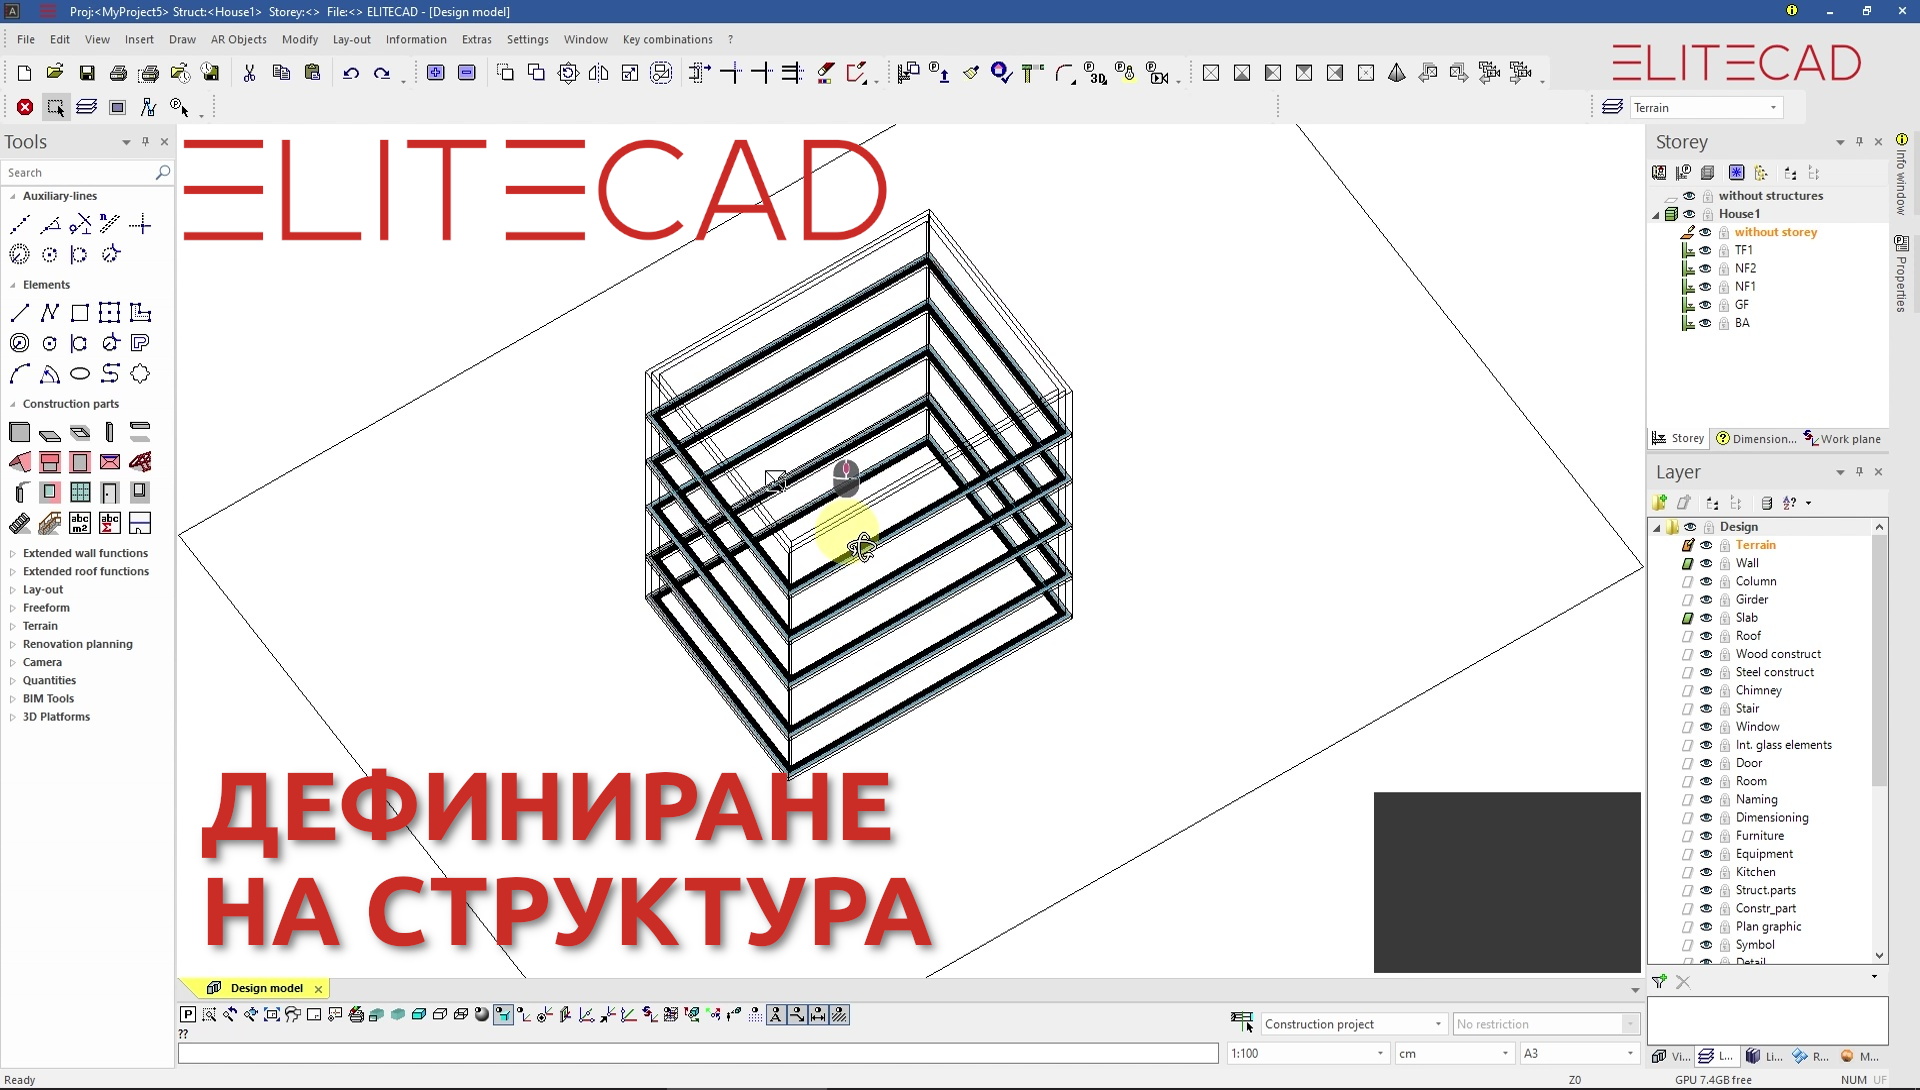1920x1090 pixels.
Task: Open the Extras menu
Action: [x=476, y=39]
